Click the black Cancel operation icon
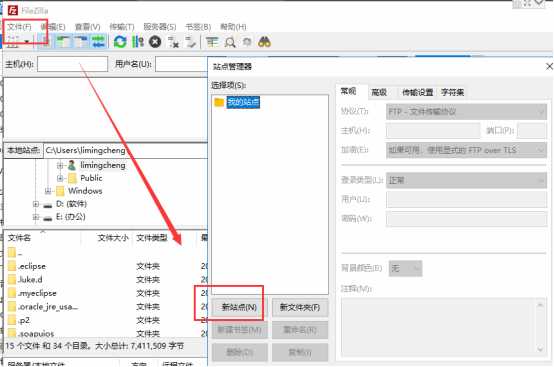The image size is (554, 367). (x=155, y=42)
